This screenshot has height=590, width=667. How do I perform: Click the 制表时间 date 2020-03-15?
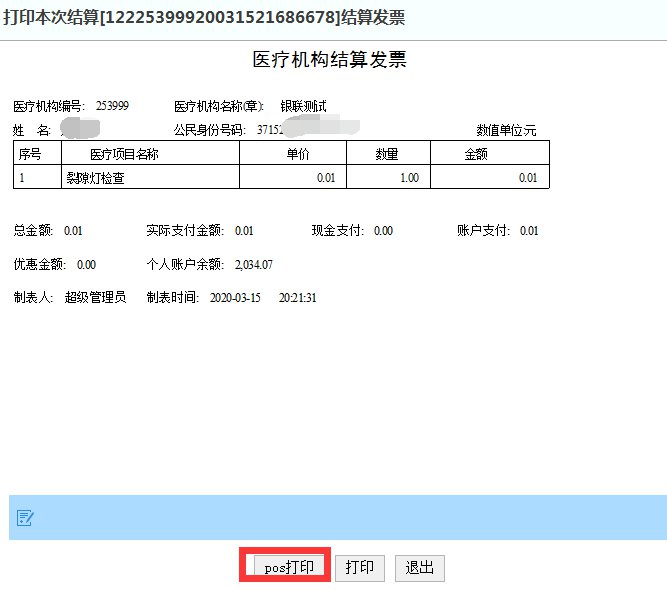coord(235,298)
